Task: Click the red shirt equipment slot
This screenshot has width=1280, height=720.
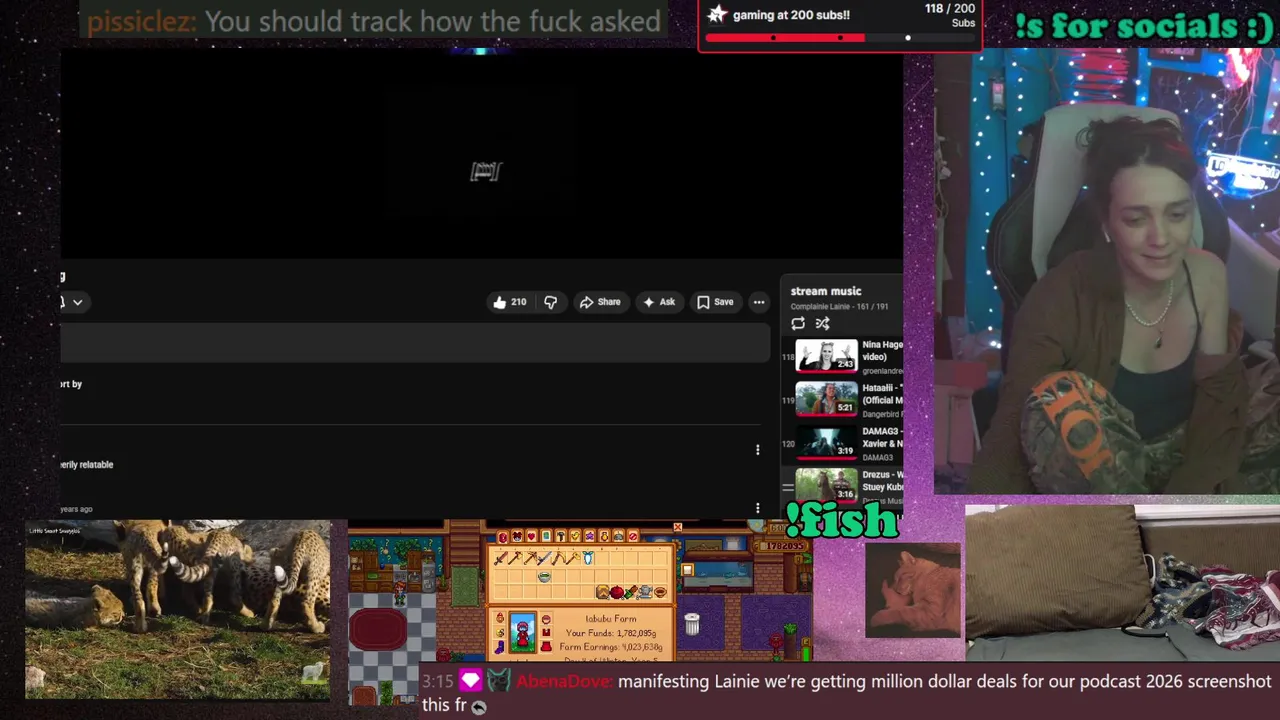Action: [x=546, y=632]
